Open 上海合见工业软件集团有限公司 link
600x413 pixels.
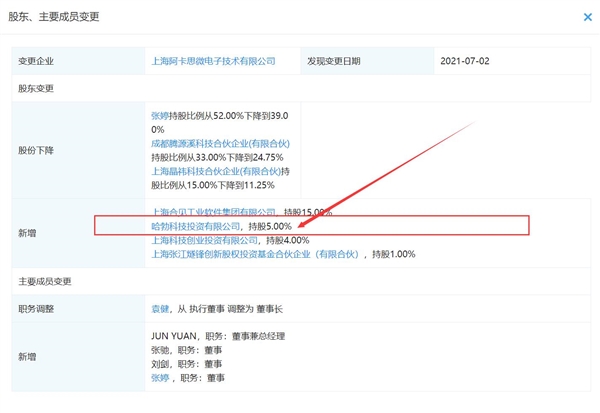[213, 212]
